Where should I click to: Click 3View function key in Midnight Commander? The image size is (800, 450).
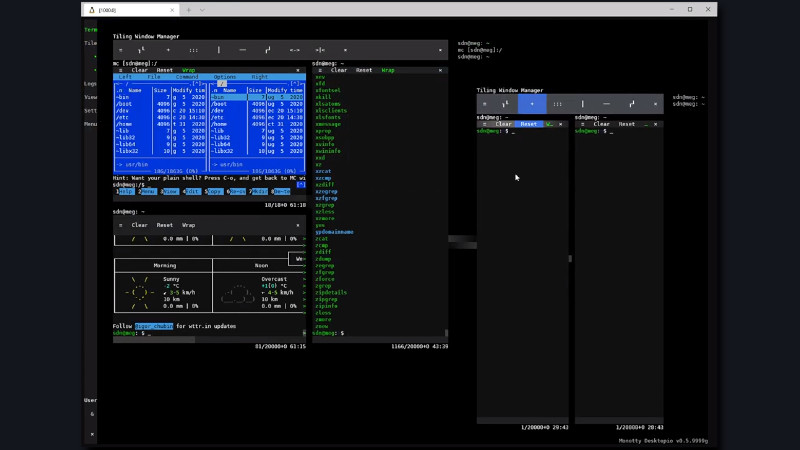(x=169, y=191)
